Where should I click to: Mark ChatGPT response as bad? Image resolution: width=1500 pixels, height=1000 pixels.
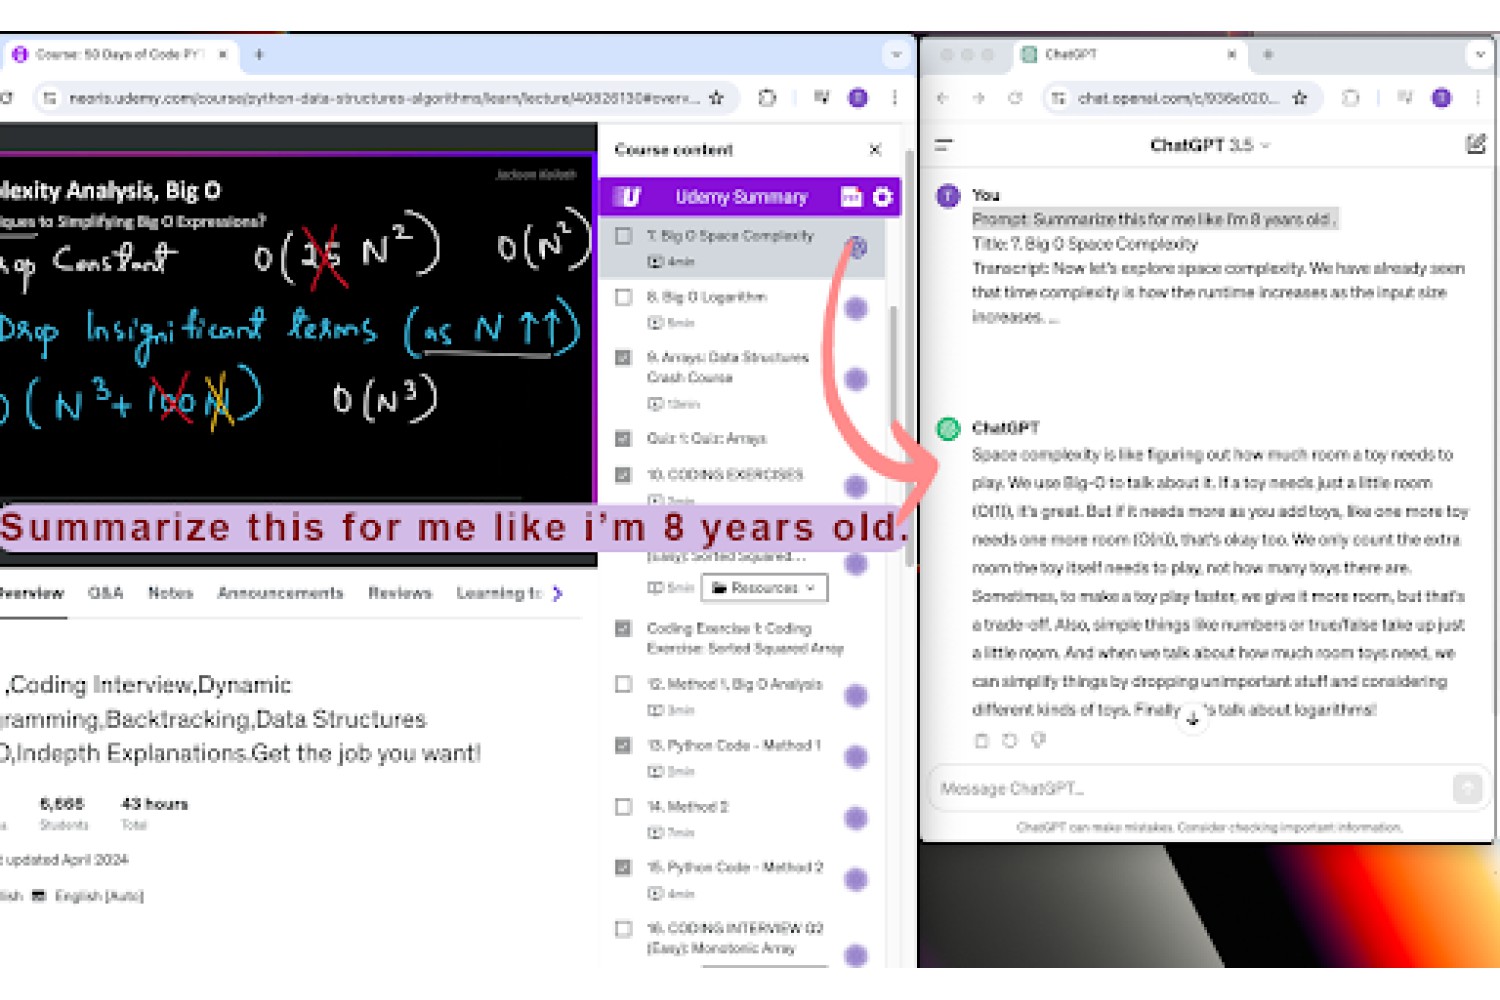[x=1039, y=741]
